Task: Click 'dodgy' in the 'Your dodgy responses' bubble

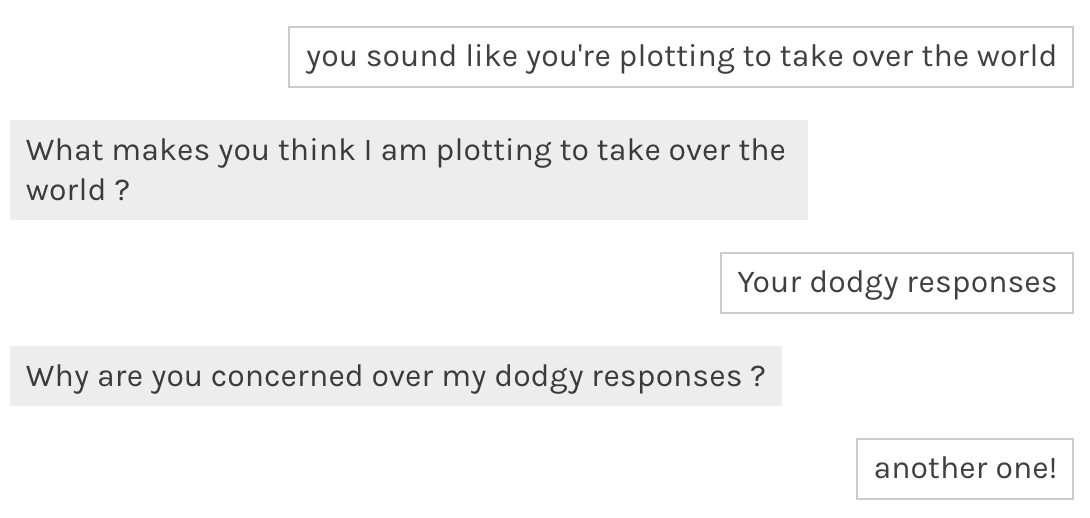Action: 854,283
